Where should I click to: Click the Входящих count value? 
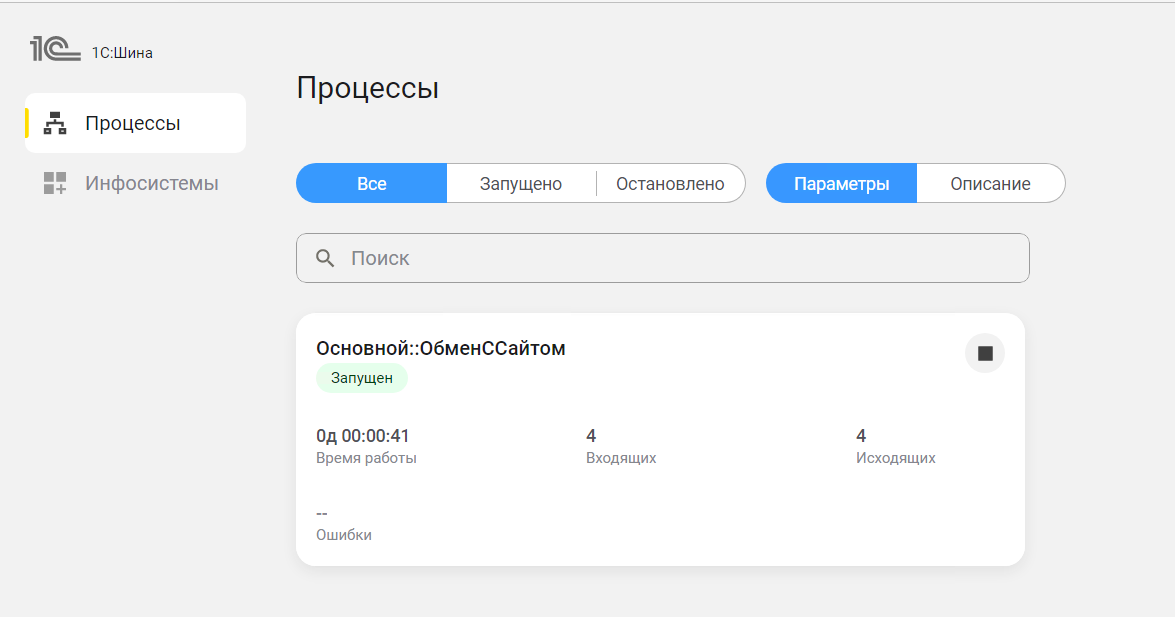point(591,436)
